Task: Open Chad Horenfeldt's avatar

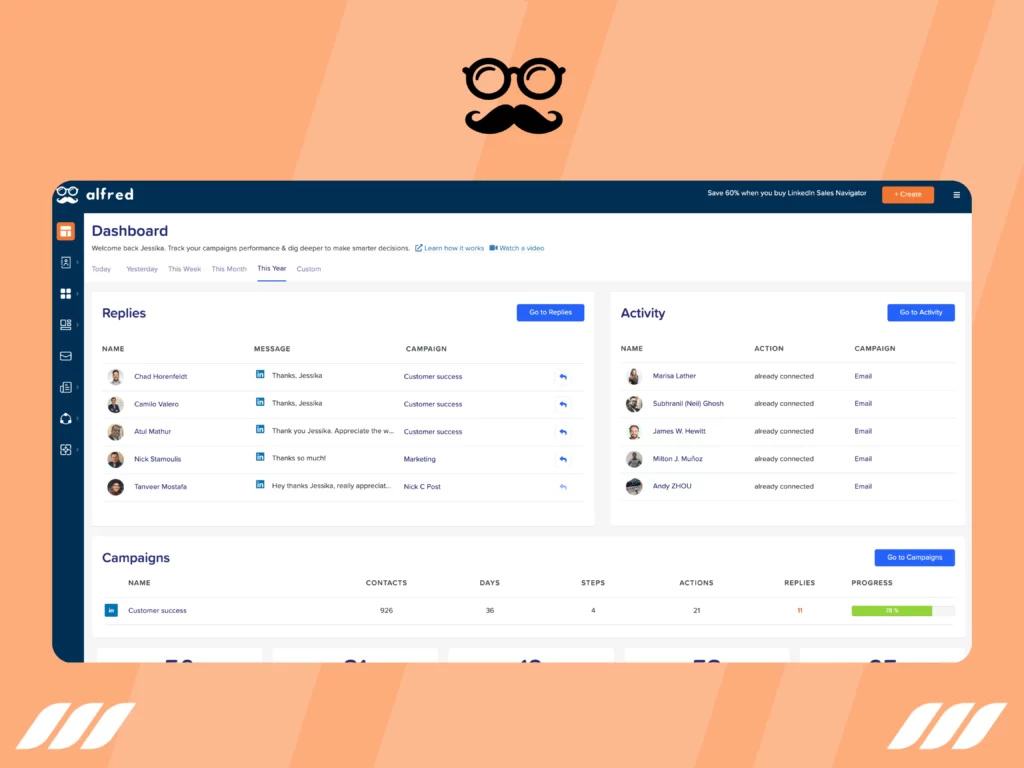Action: 116,377
